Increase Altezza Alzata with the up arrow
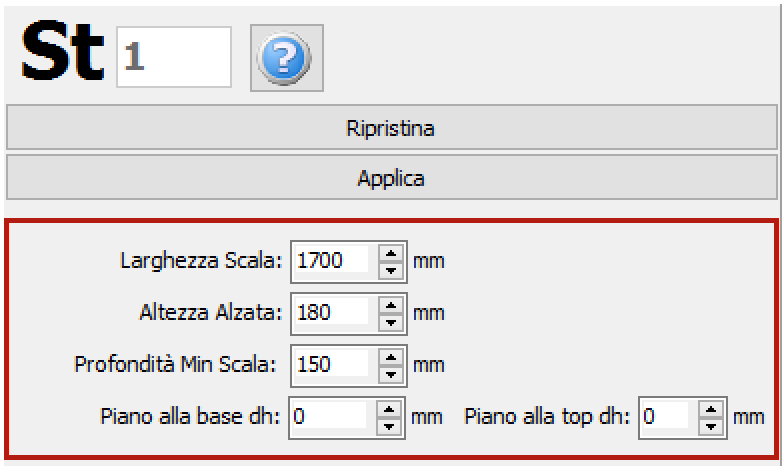 pyautogui.click(x=390, y=305)
